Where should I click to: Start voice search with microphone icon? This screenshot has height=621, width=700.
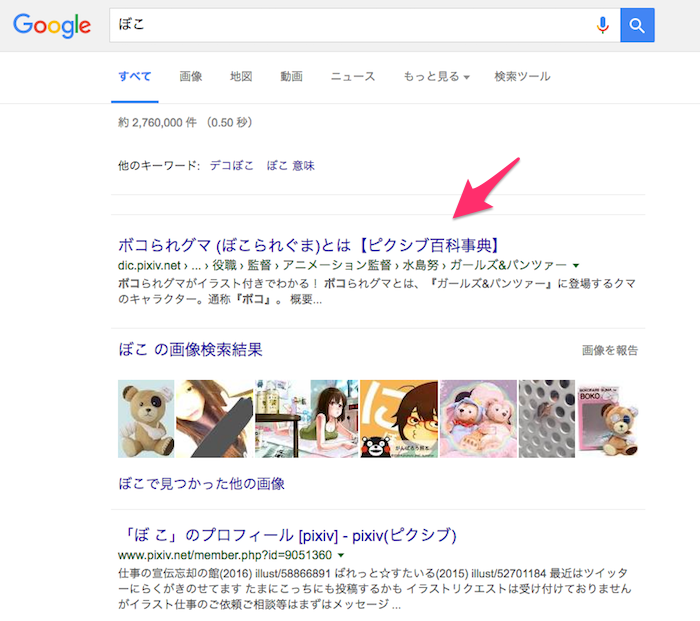603,25
